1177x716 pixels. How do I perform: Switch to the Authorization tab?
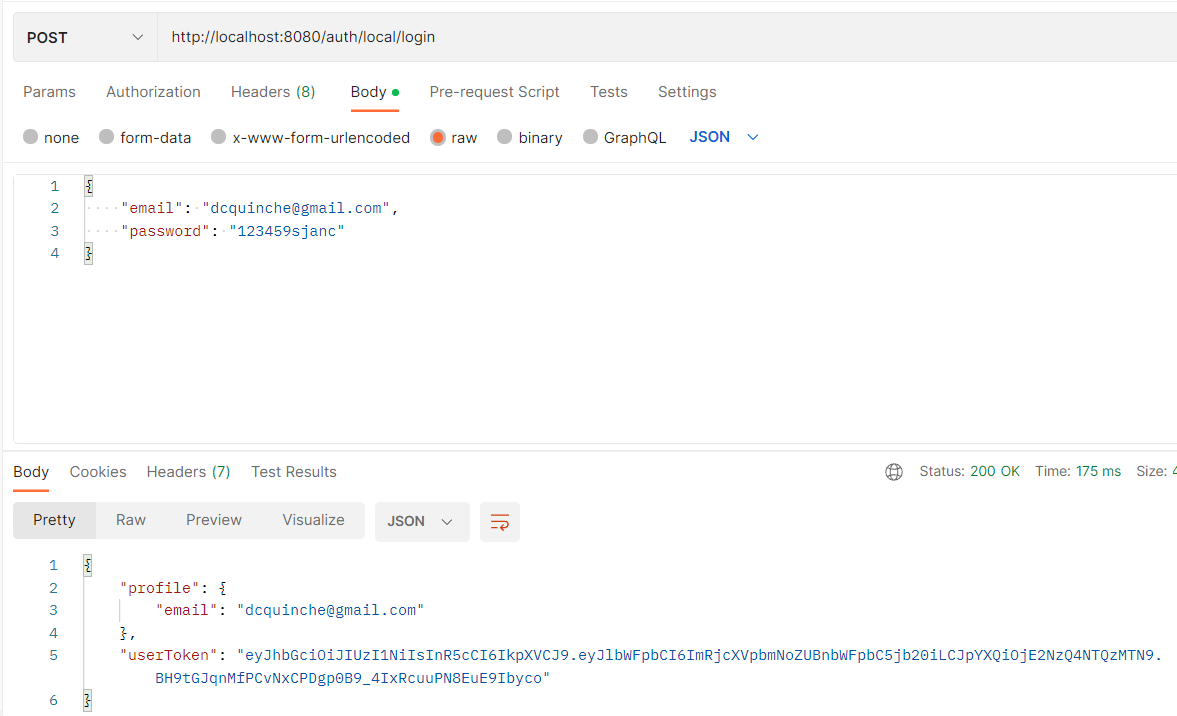(x=153, y=91)
